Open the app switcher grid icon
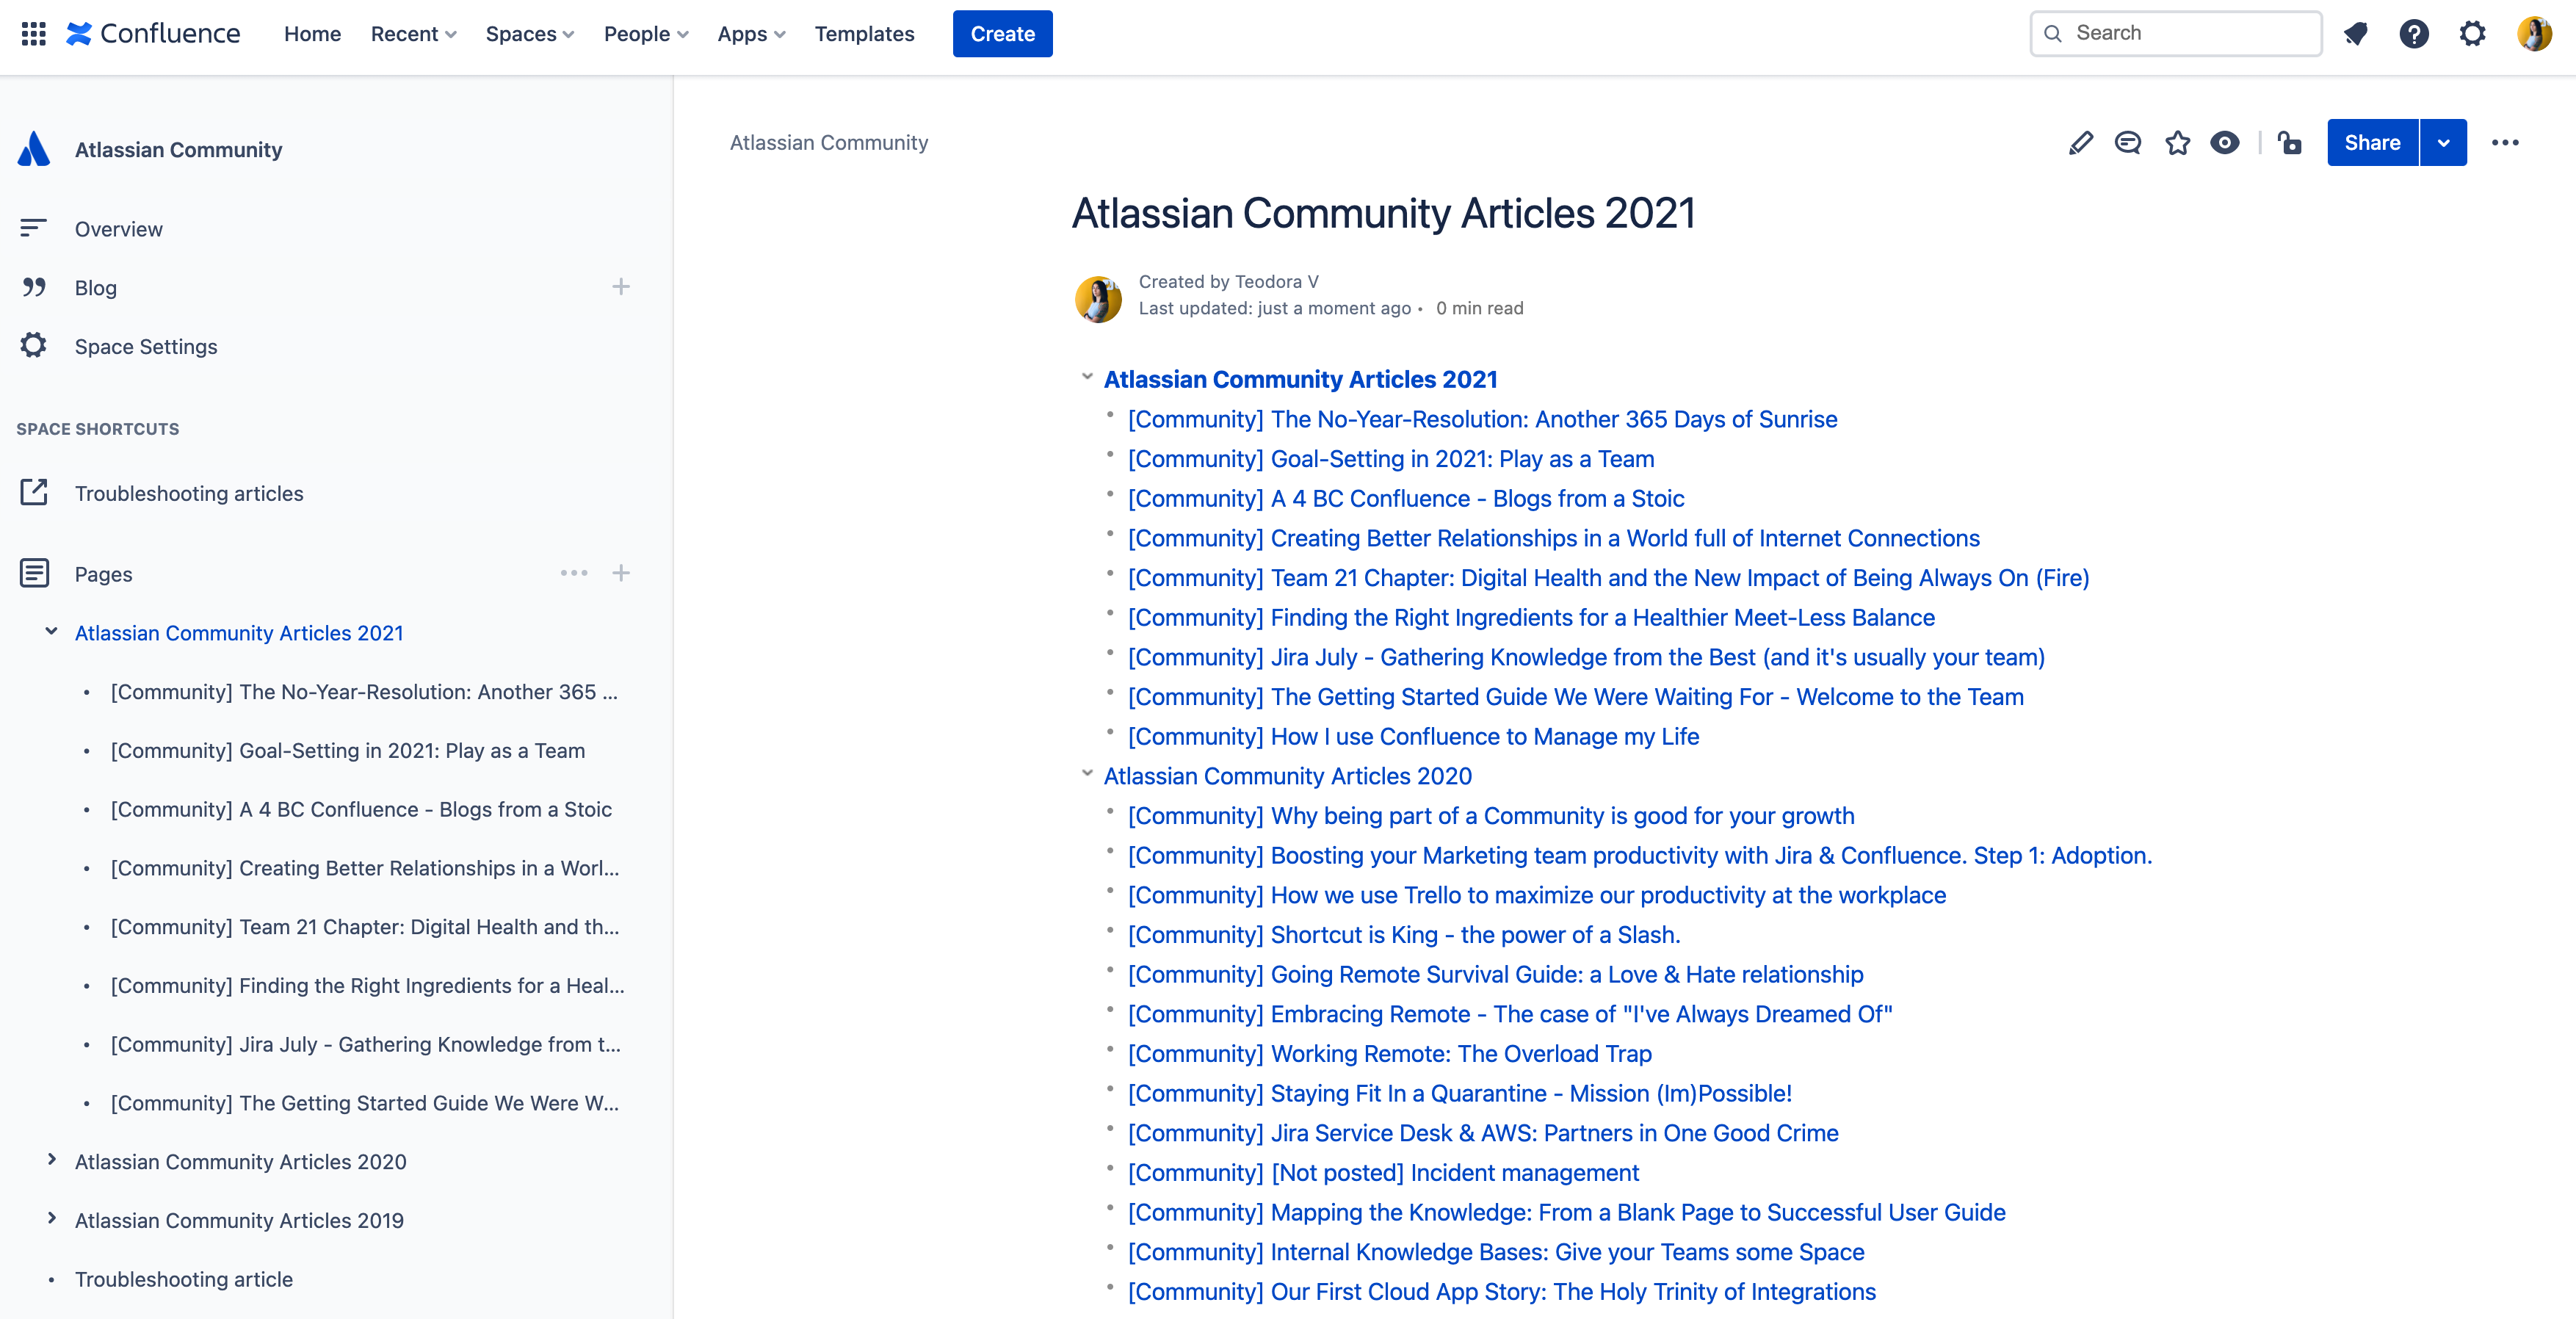Image resolution: width=2576 pixels, height=1319 pixels. coord(34,34)
